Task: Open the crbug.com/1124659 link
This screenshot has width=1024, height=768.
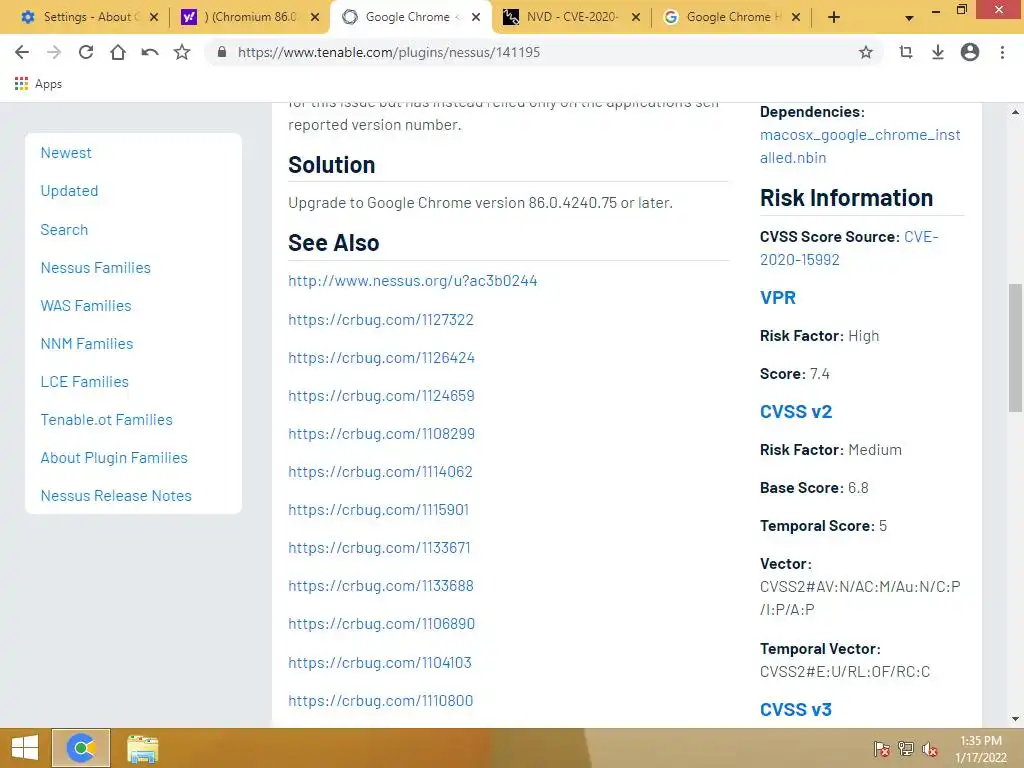Action: pos(381,396)
